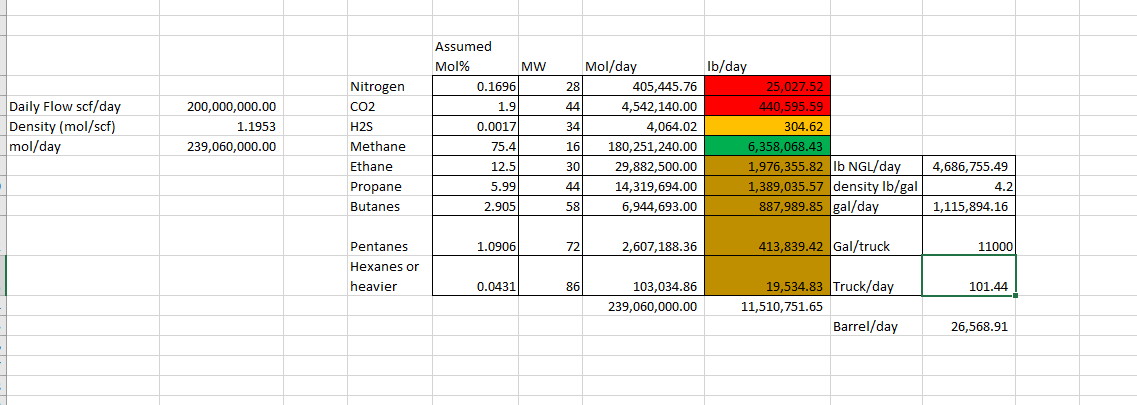
Task: Select Hexanes mol% value 0.0431
Action: [x=476, y=275]
